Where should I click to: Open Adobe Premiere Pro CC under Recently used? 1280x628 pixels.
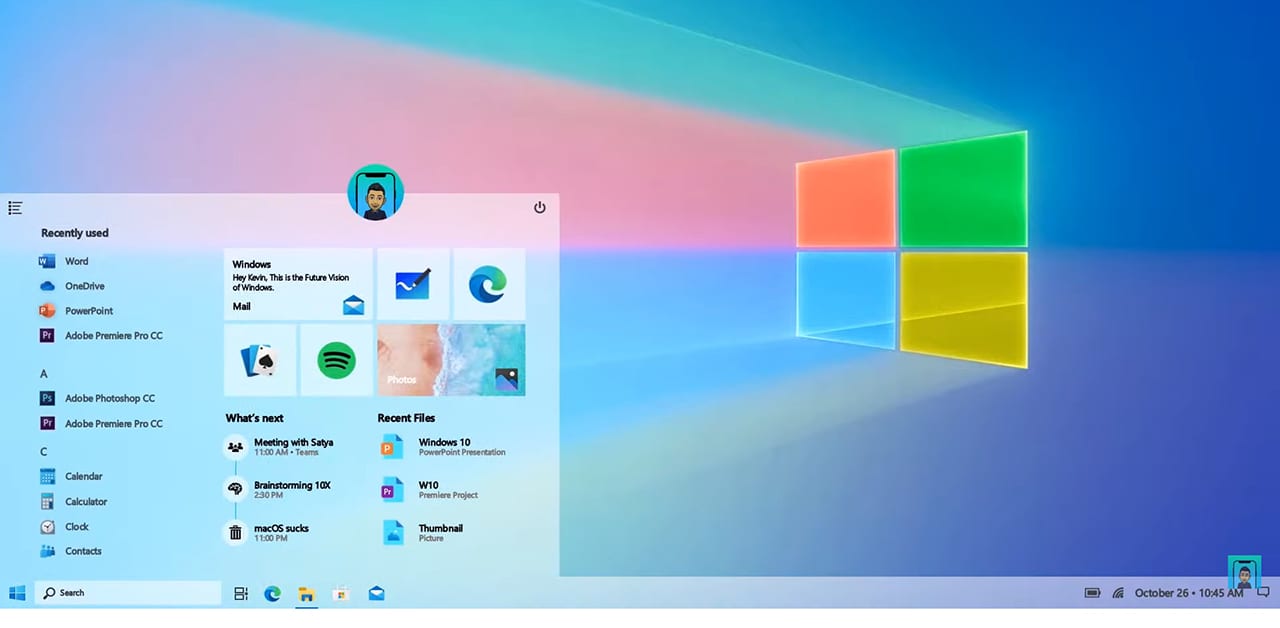click(x=101, y=336)
